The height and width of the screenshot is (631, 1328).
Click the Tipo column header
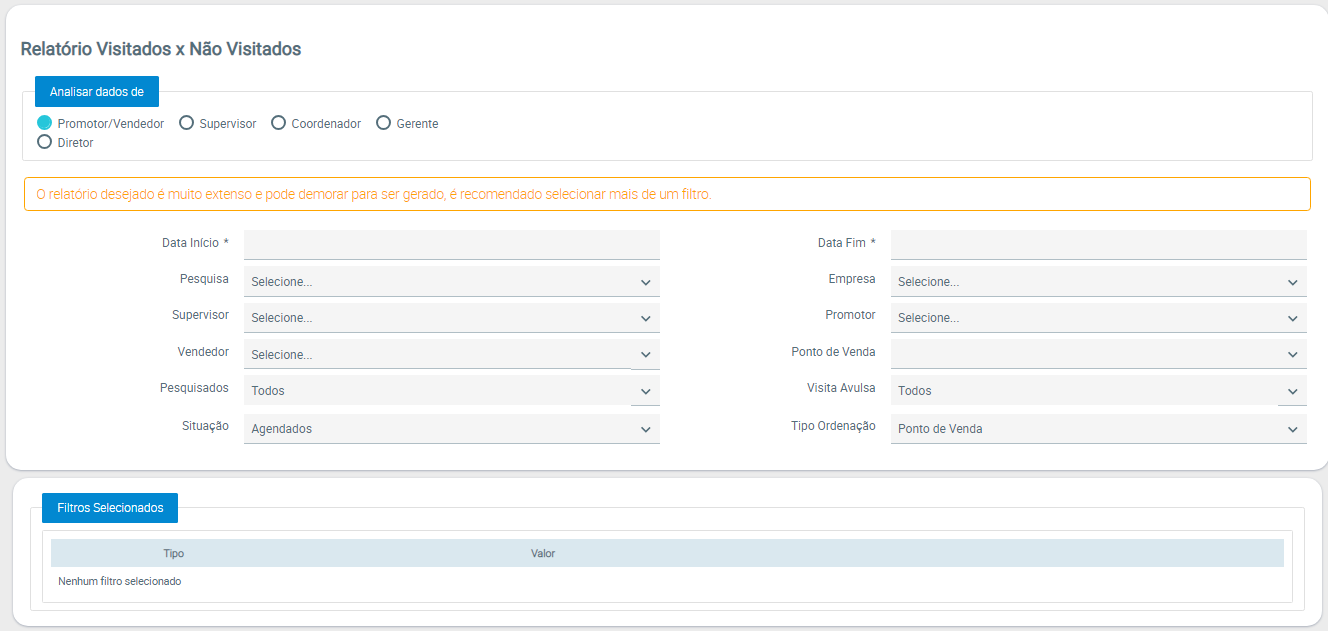pyautogui.click(x=174, y=553)
